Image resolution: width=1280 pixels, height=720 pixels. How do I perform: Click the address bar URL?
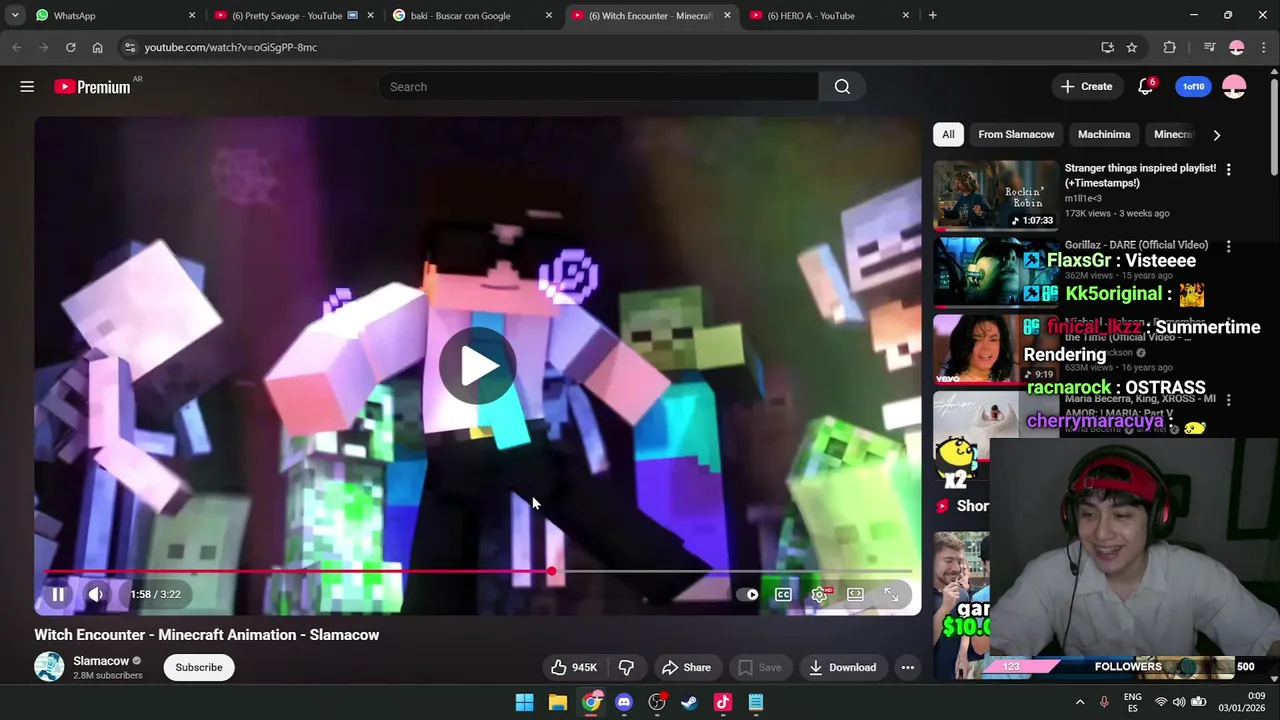click(x=230, y=47)
